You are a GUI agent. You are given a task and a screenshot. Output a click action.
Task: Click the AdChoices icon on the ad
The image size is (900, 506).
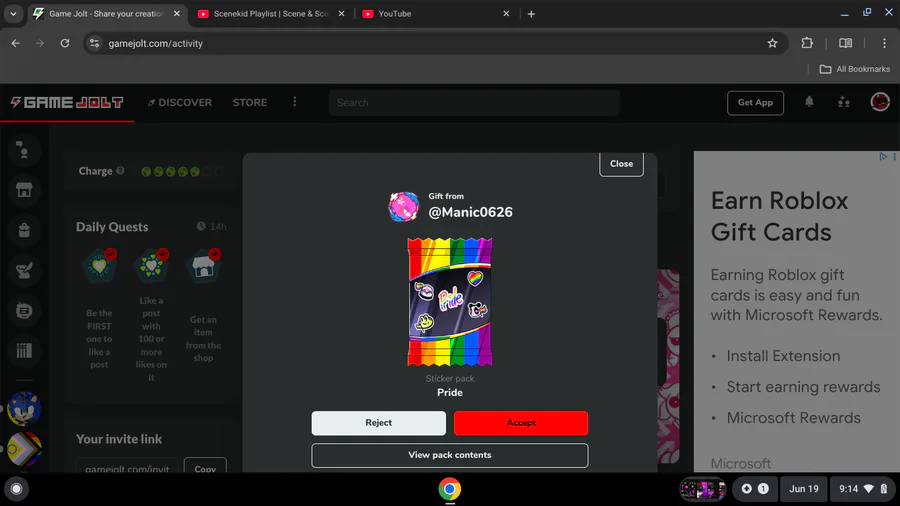(883, 156)
